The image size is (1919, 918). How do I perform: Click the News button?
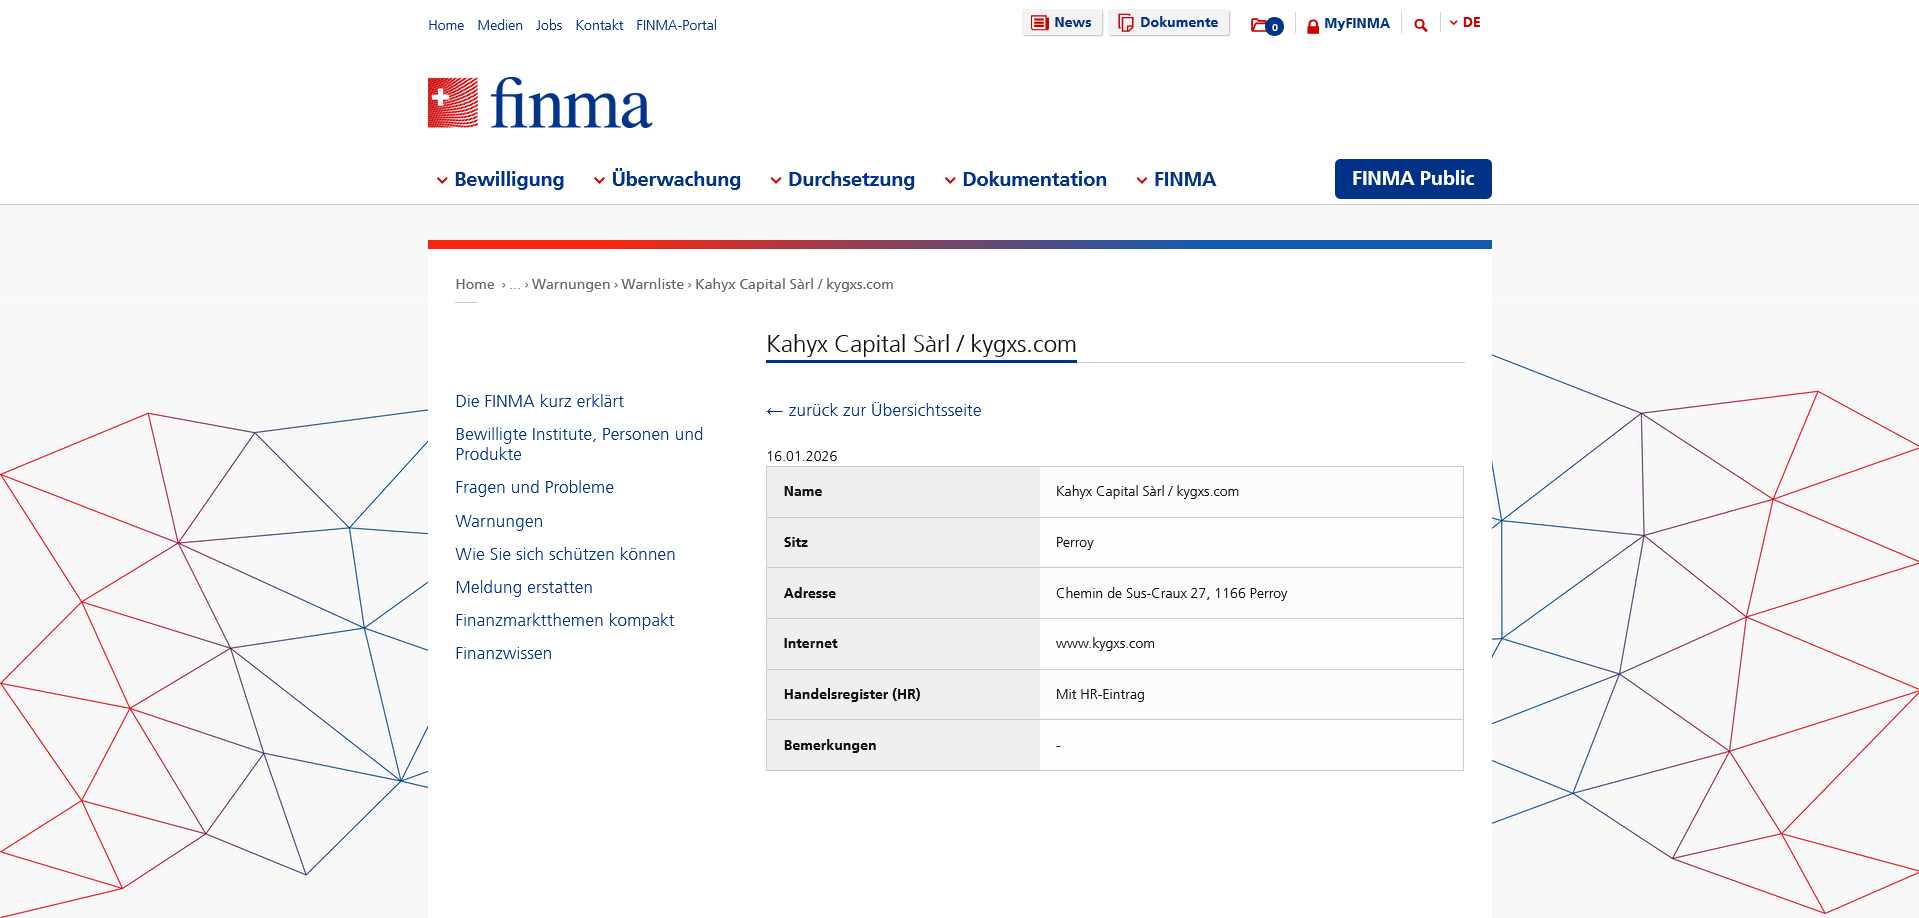click(1062, 23)
